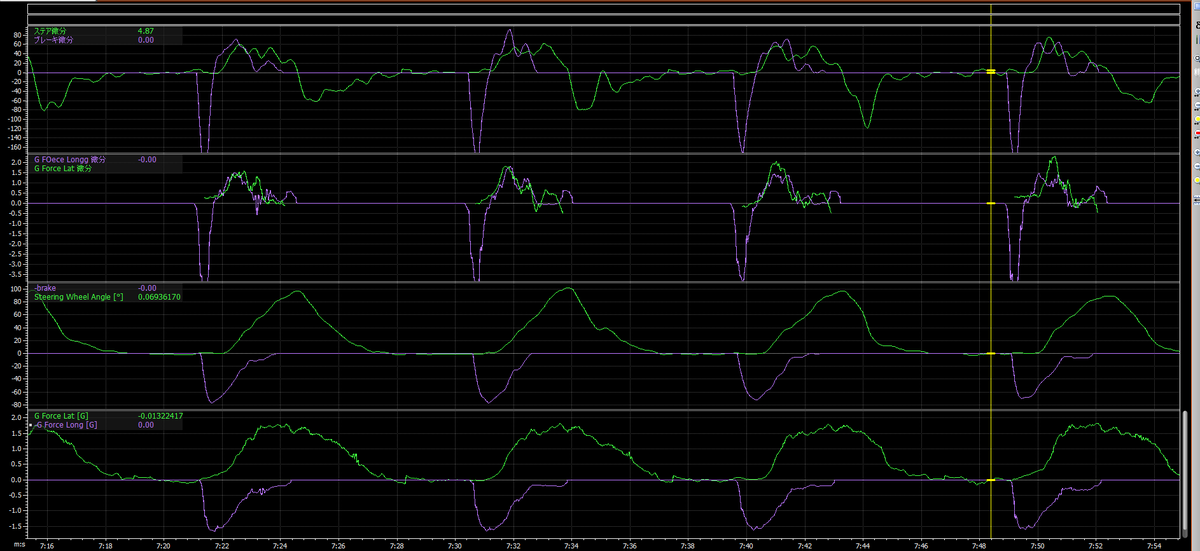This screenshot has width=1200, height=551.
Task: Click the 7:28 time axis label
Action: (397, 546)
